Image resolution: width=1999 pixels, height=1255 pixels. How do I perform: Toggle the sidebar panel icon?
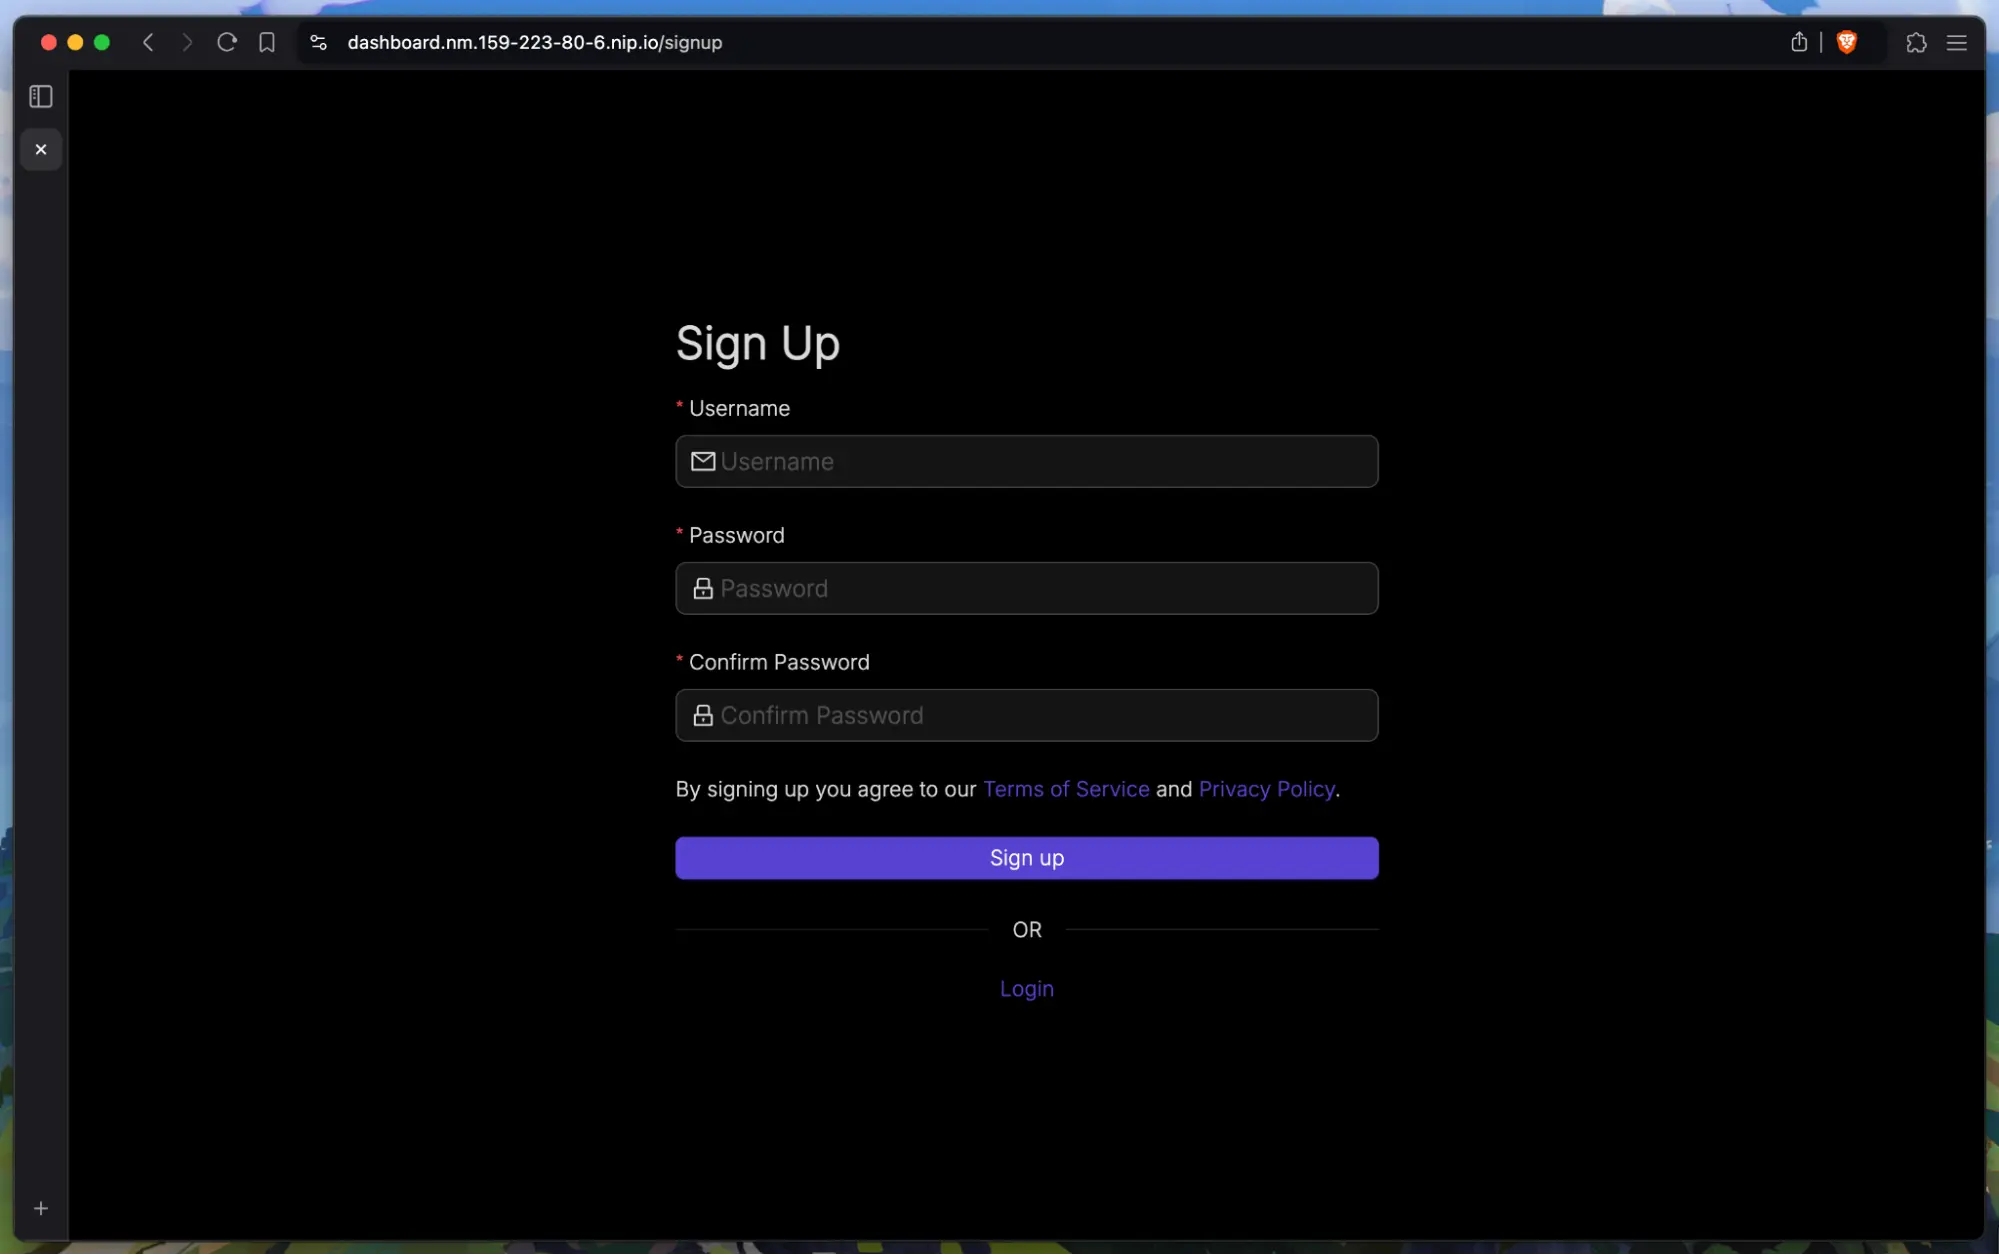pyautogui.click(x=41, y=96)
